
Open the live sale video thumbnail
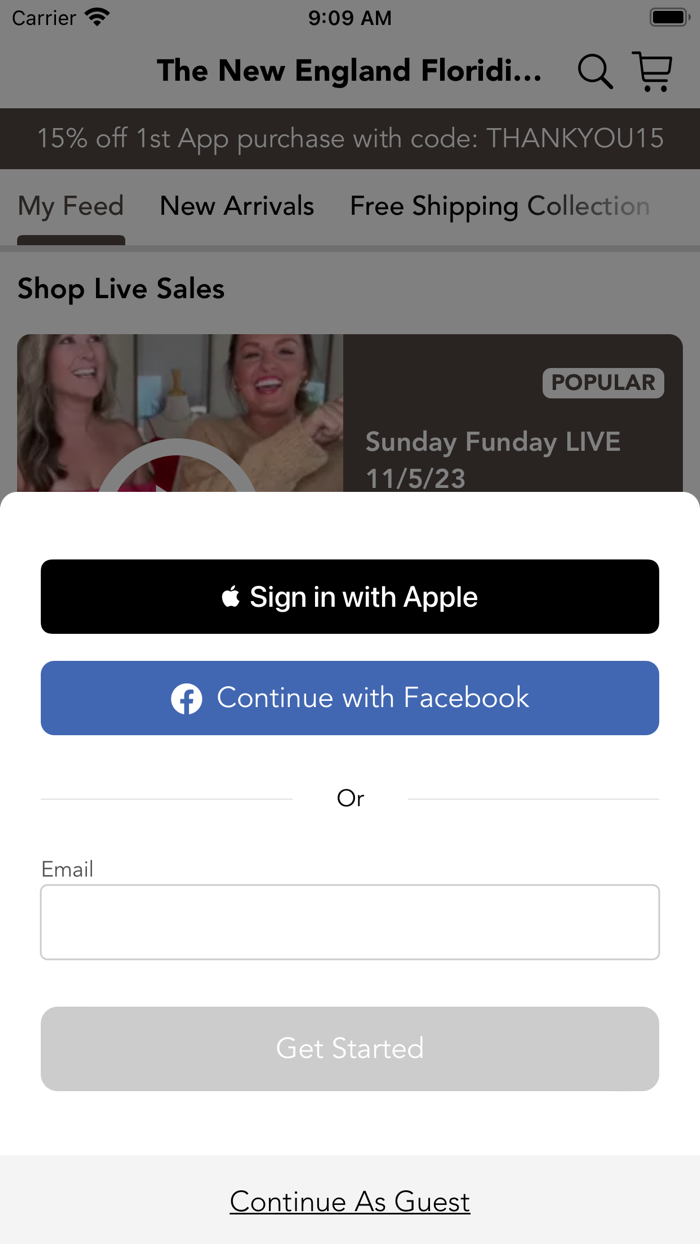[x=180, y=413]
